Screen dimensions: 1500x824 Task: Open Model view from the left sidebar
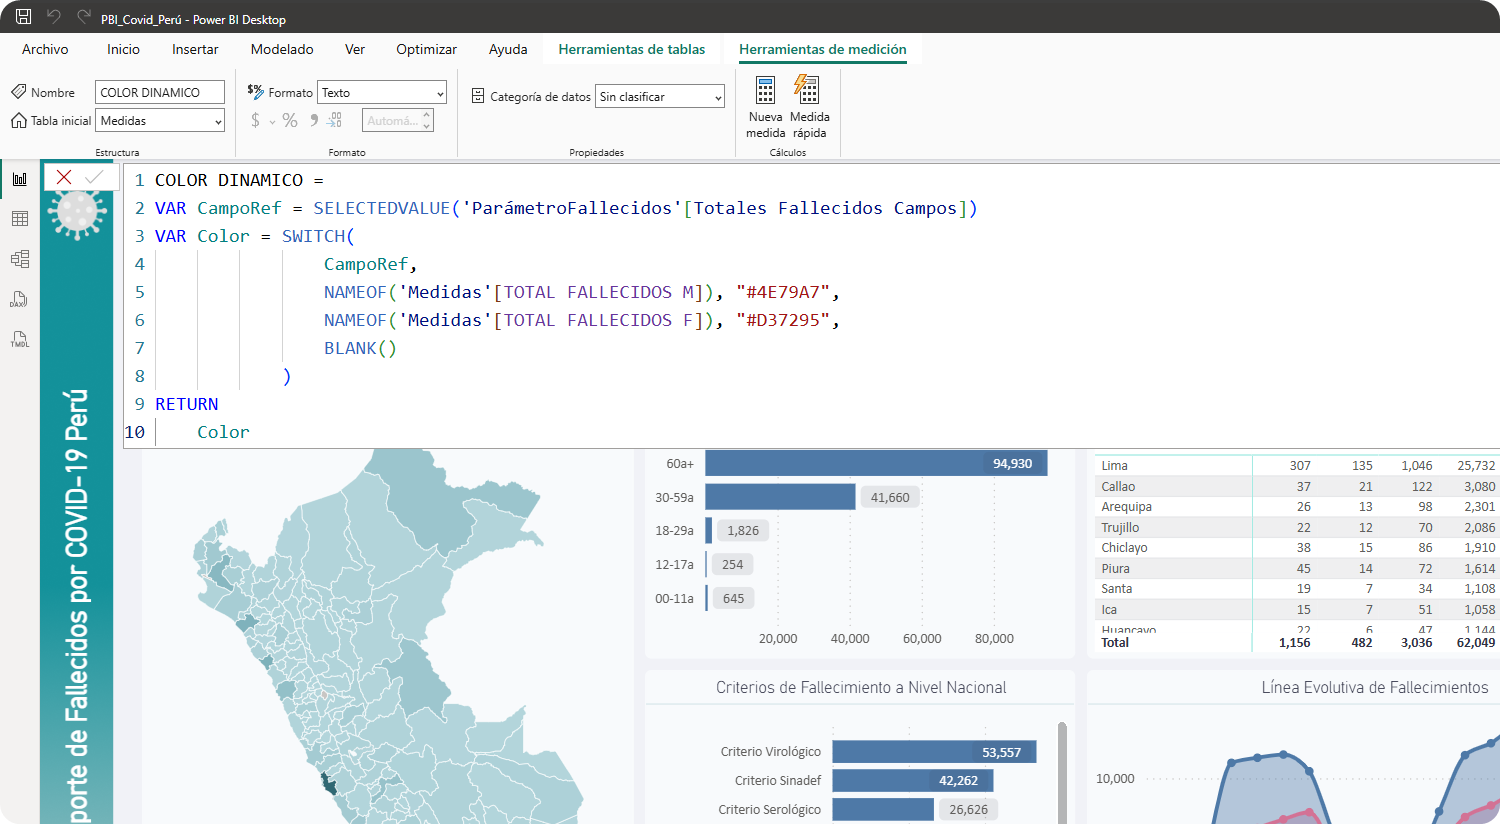pyautogui.click(x=20, y=259)
